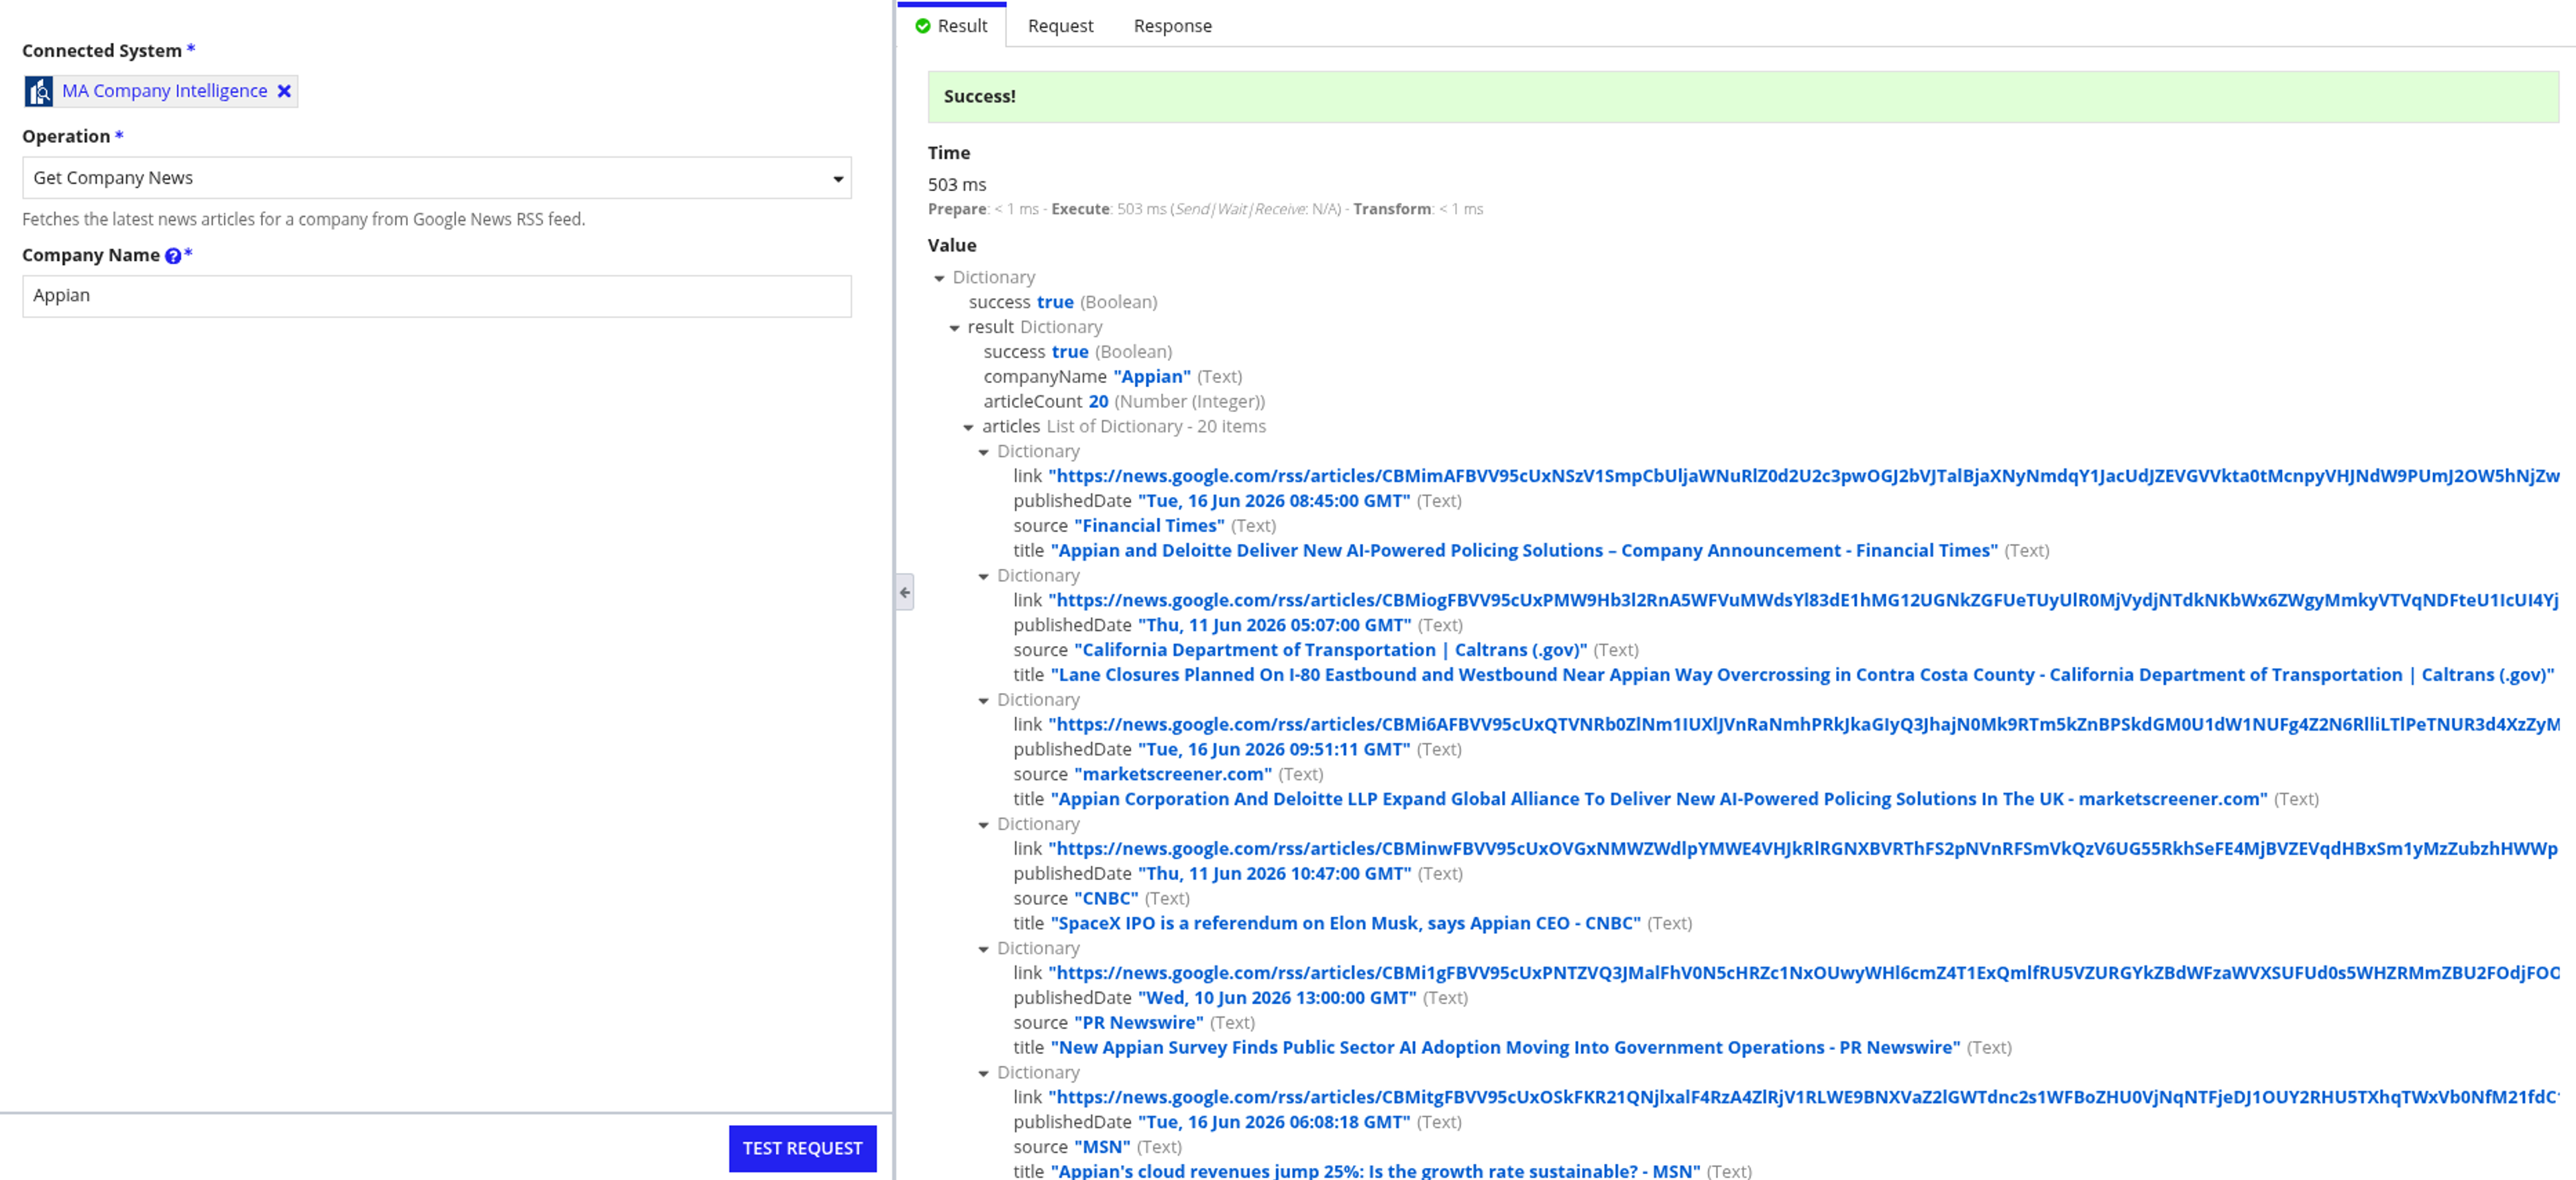Collapse the left pane with arrow handle
2576x1180 pixels.
(x=905, y=593)
